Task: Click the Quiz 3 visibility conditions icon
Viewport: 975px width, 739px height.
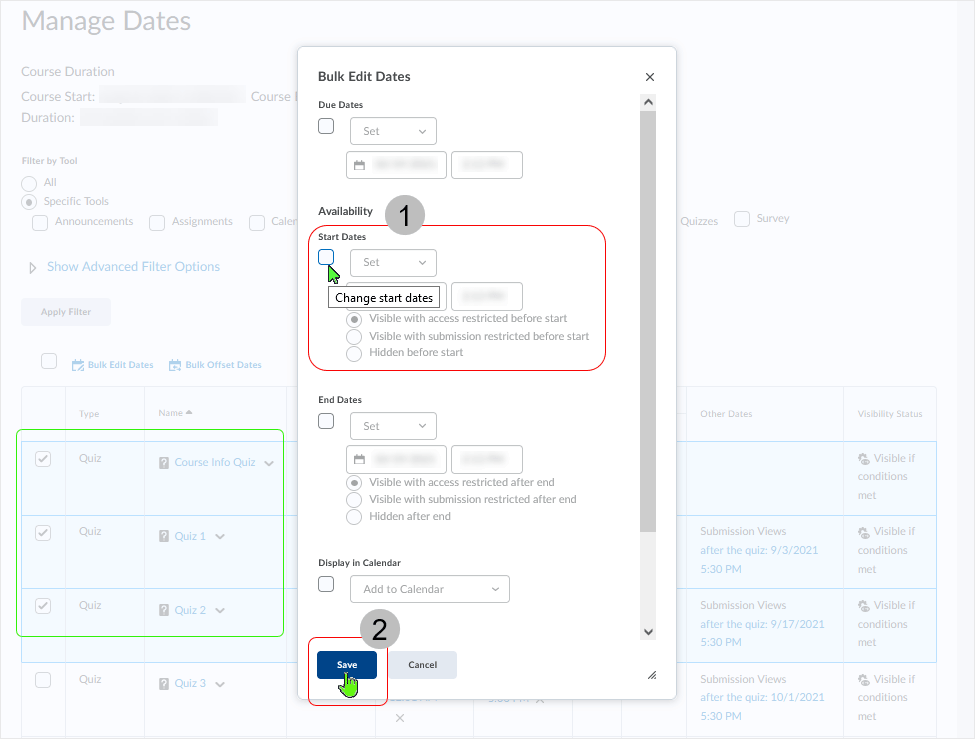Action: pyautogui.click(x=864, y=680)
